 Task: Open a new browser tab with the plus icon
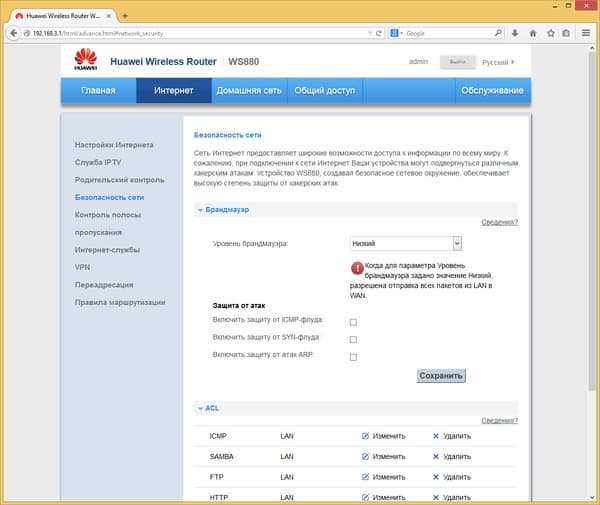tap(125, 16)
